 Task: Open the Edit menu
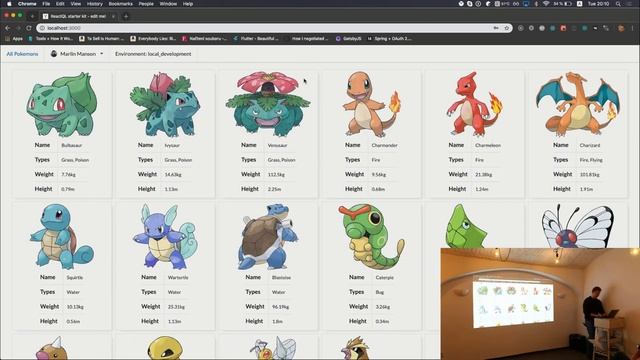(60, 4)
